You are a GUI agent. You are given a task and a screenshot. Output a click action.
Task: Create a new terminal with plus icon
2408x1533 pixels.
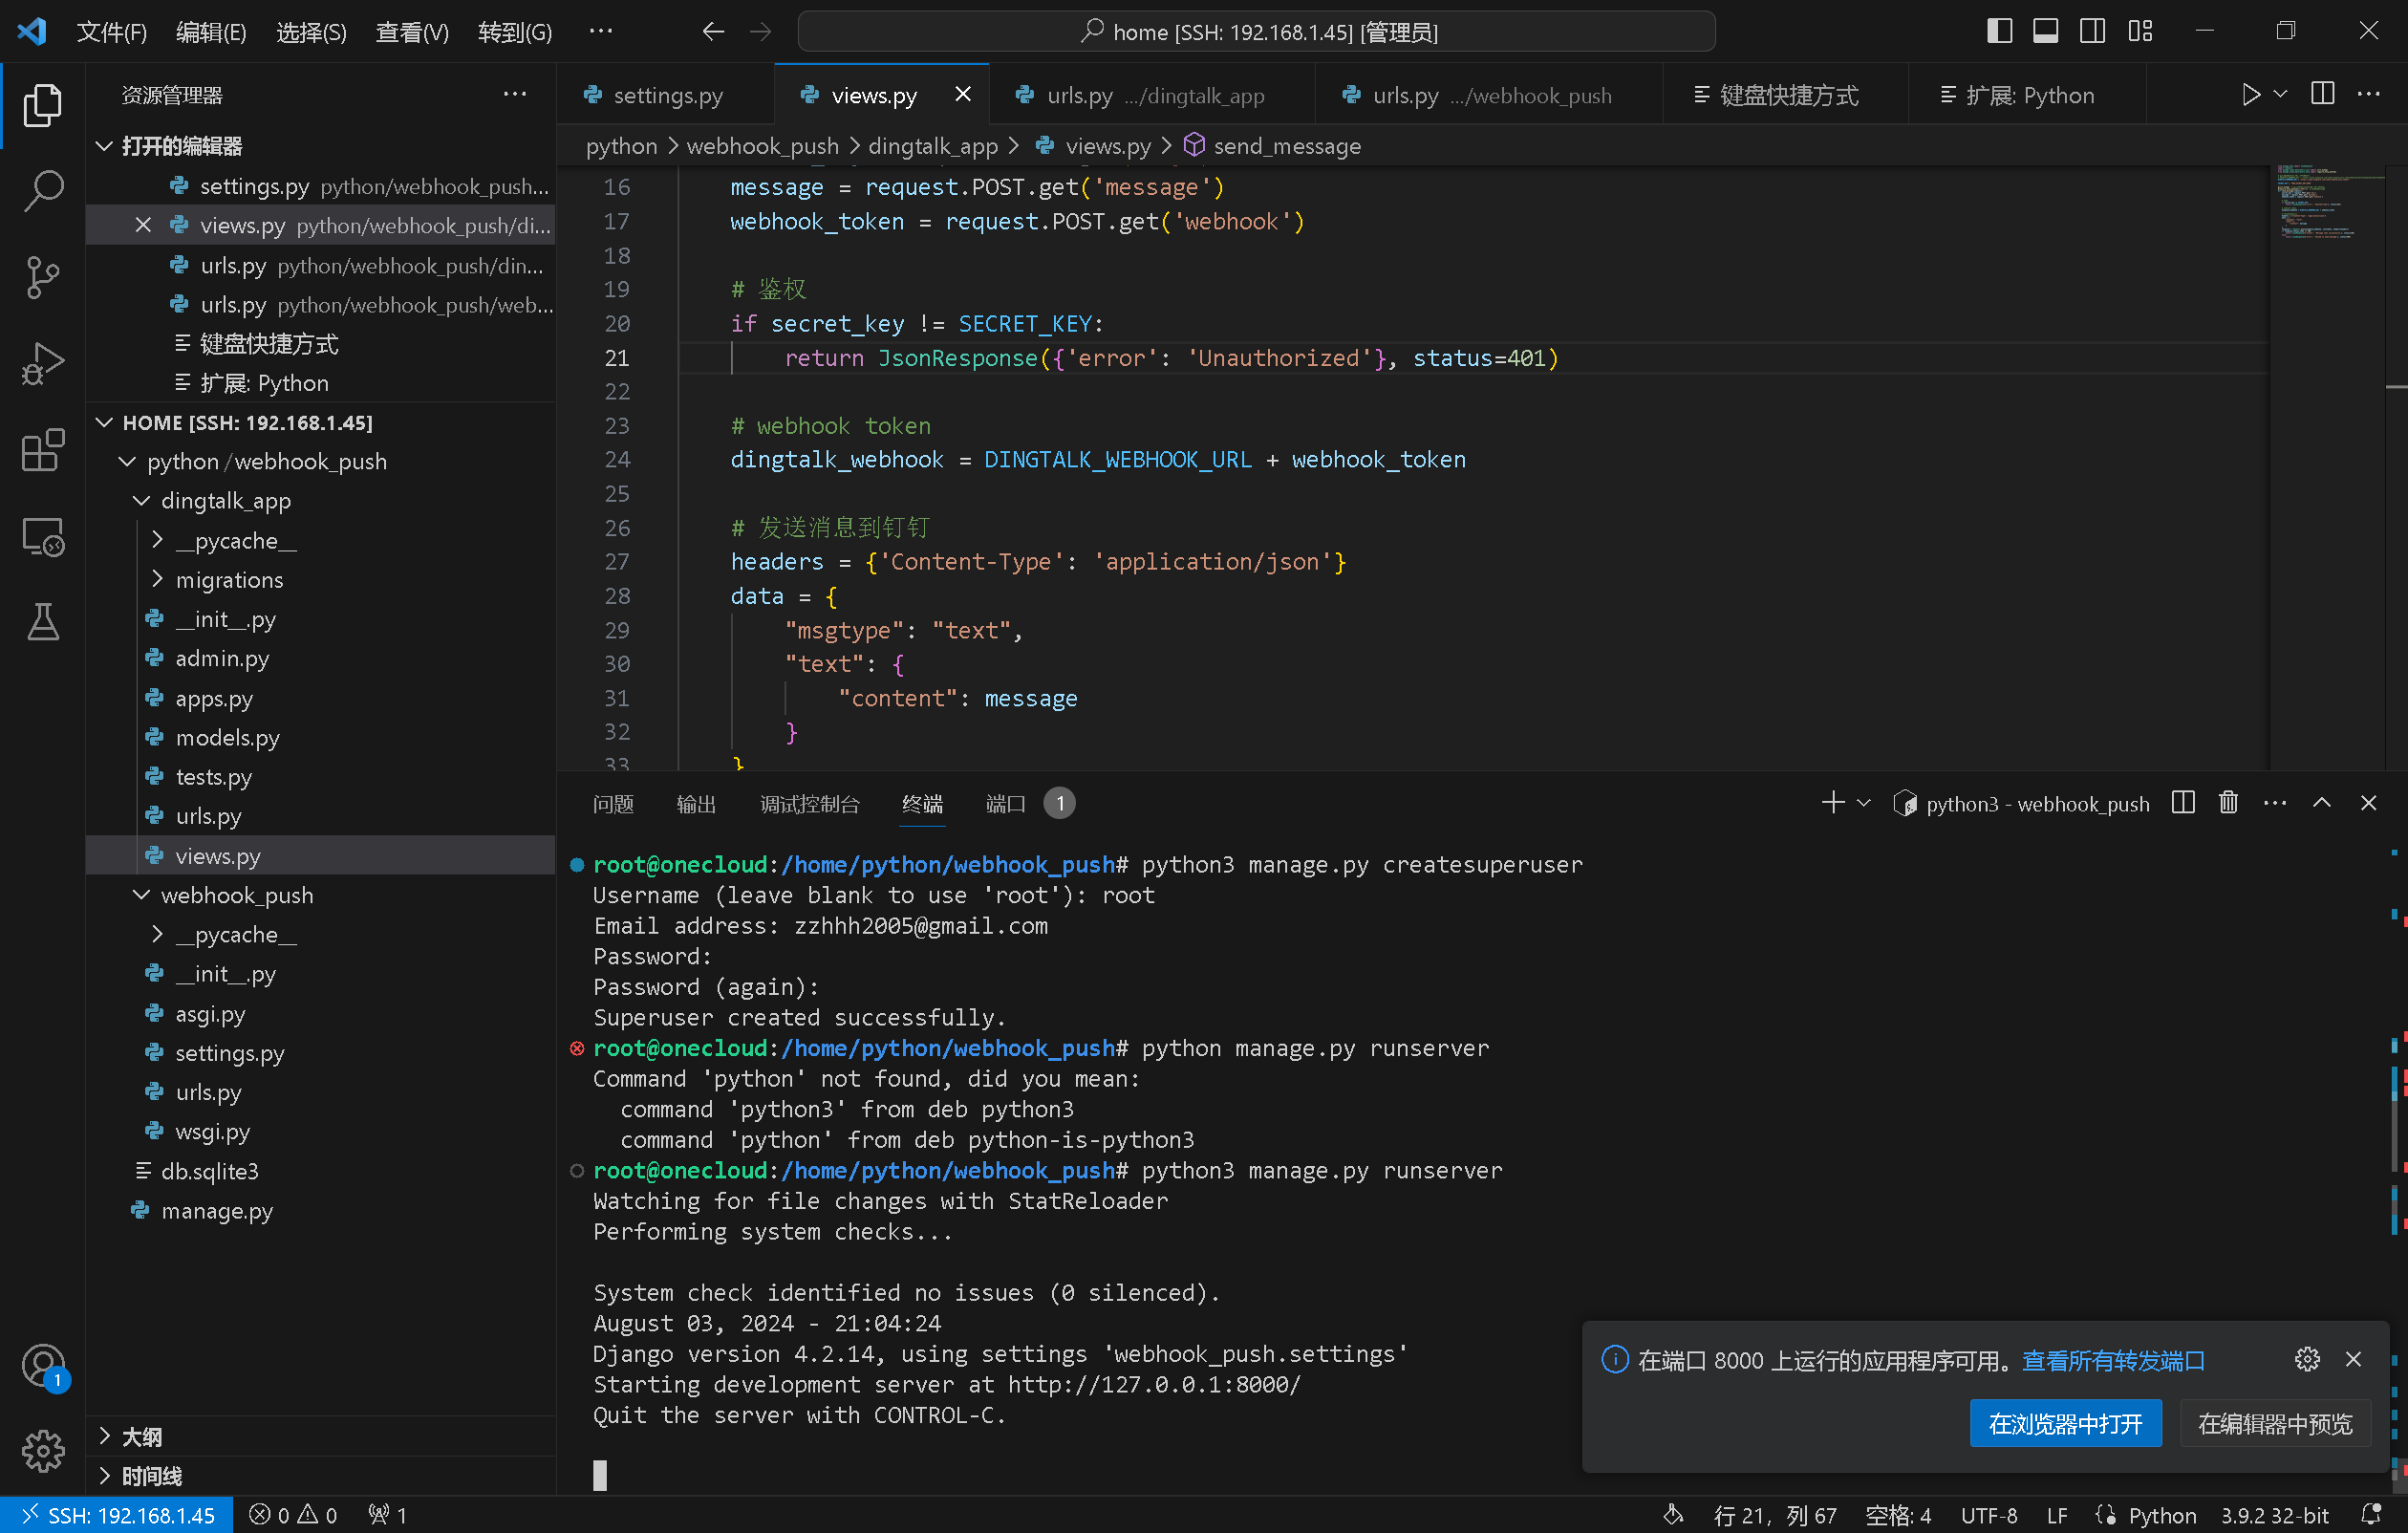(x=1832, y=803)
